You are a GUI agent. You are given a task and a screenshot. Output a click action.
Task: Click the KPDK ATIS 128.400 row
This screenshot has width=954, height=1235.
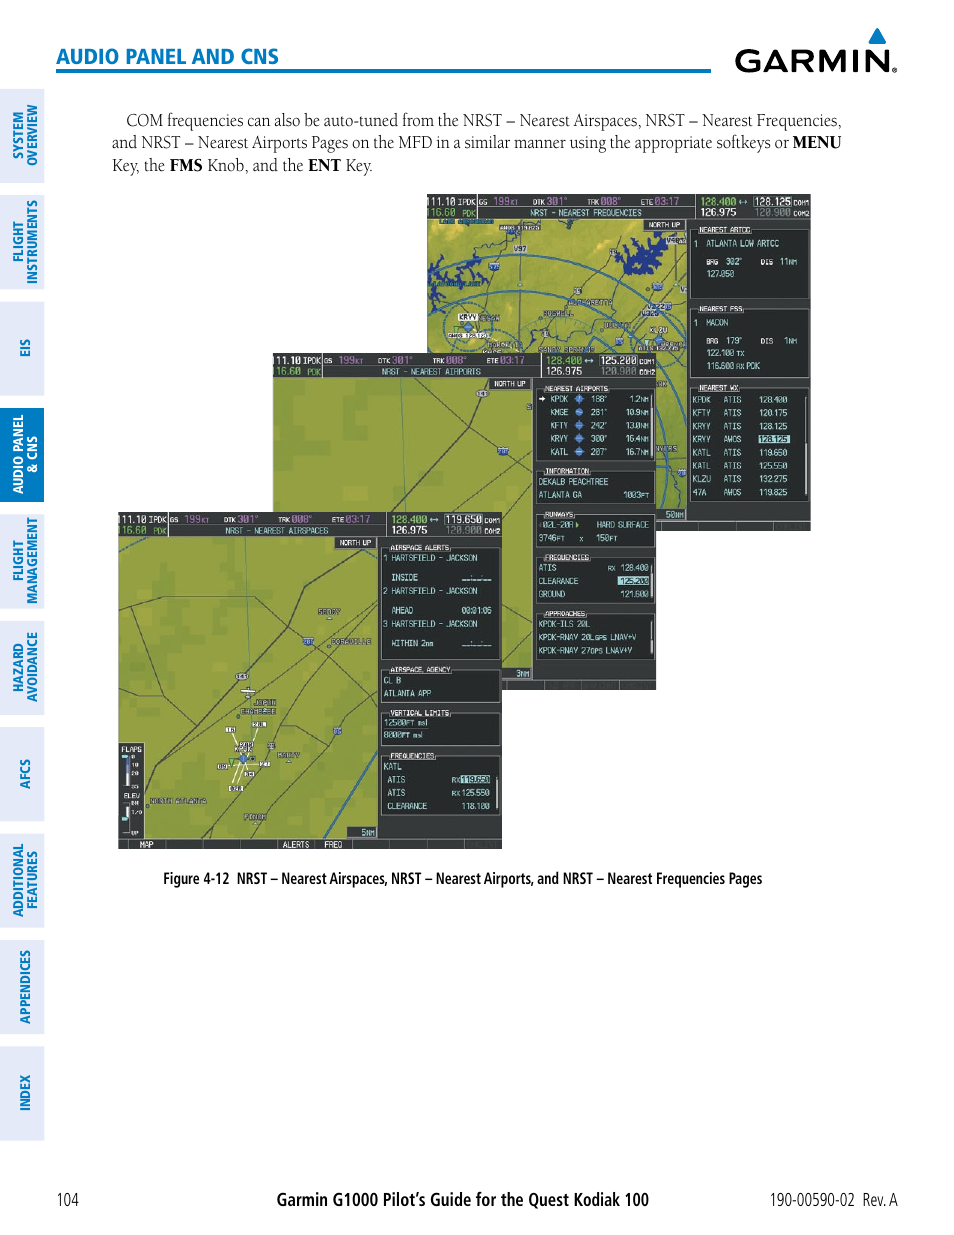pyautogui.click(x=740, y=399)
